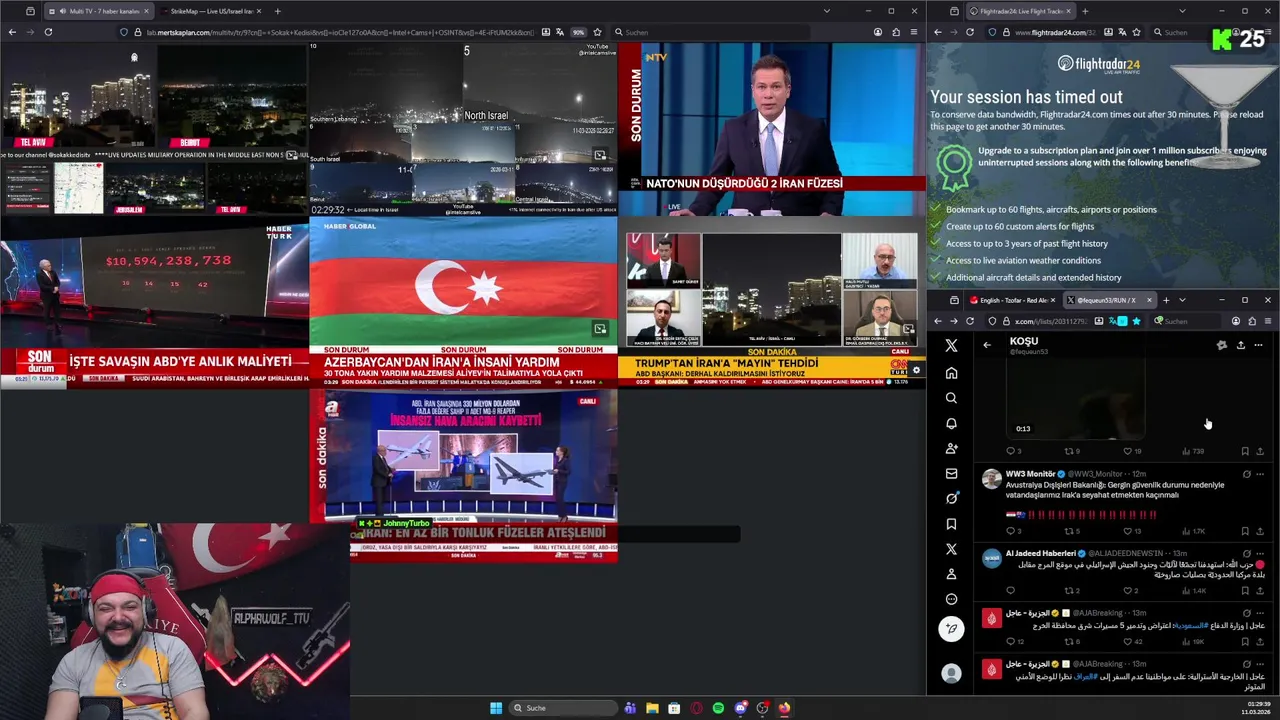
Task: List all tabs in Multi TV window
Action: pyautogui.click(x=826, y=11)
